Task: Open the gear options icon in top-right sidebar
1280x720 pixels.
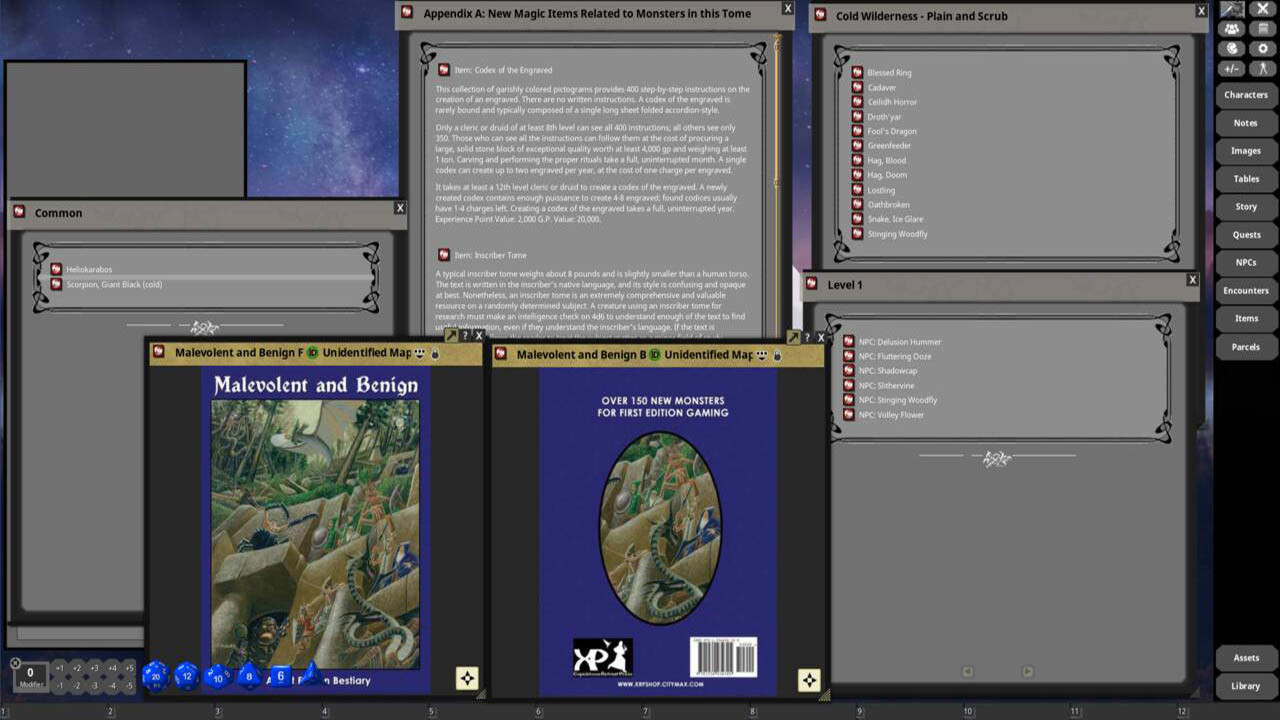Action: tap(1263, 48)
